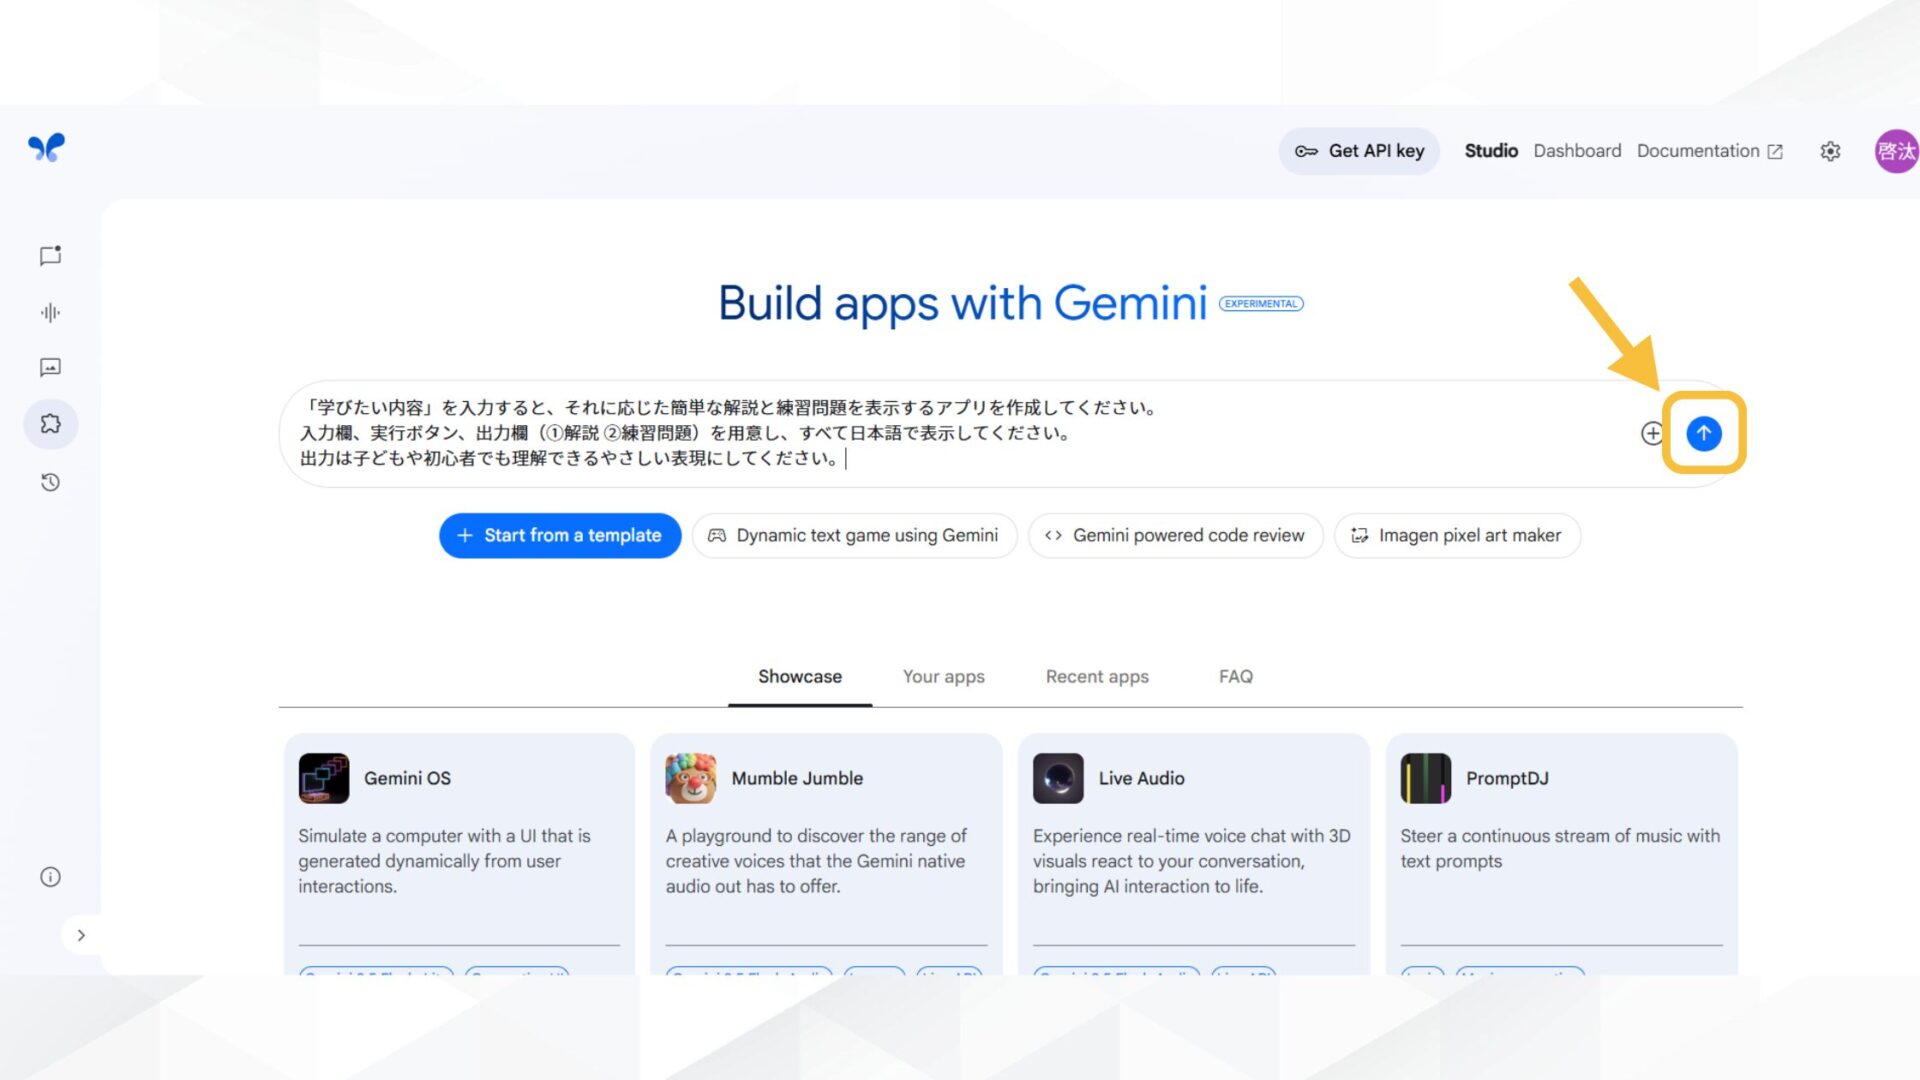Click the plus icon to attach content

click(1652, 433)
